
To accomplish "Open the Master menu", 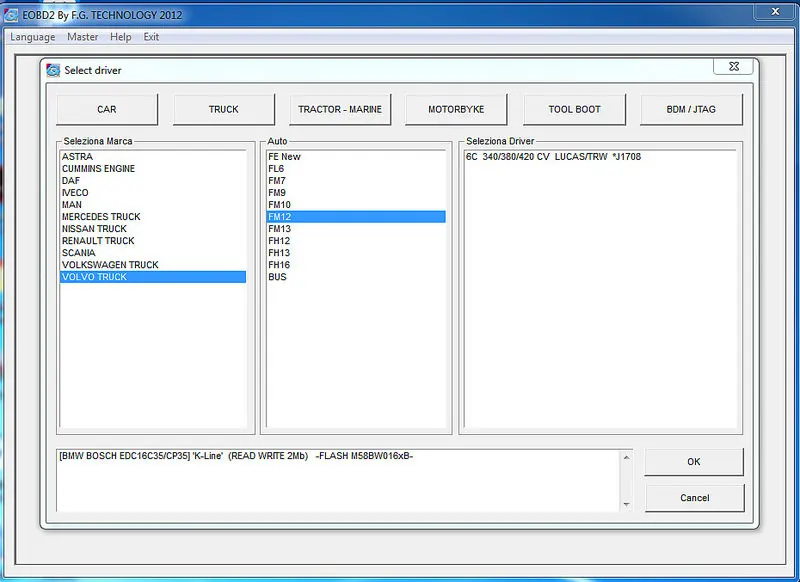I will (82, 37).
